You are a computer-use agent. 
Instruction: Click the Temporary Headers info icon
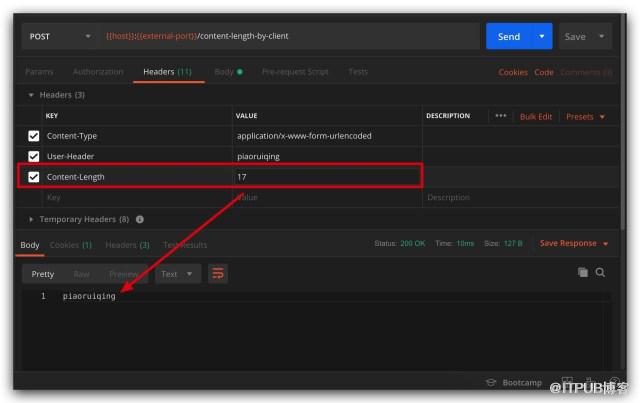coord(140,220)
